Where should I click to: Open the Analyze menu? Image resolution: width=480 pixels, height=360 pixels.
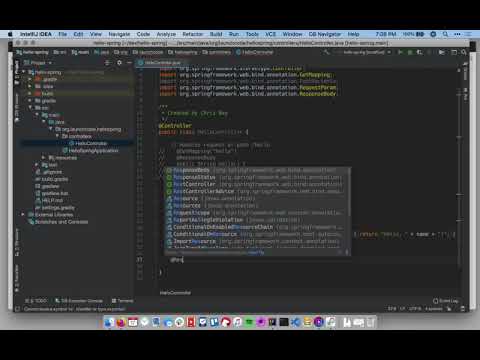click(166, 34)
